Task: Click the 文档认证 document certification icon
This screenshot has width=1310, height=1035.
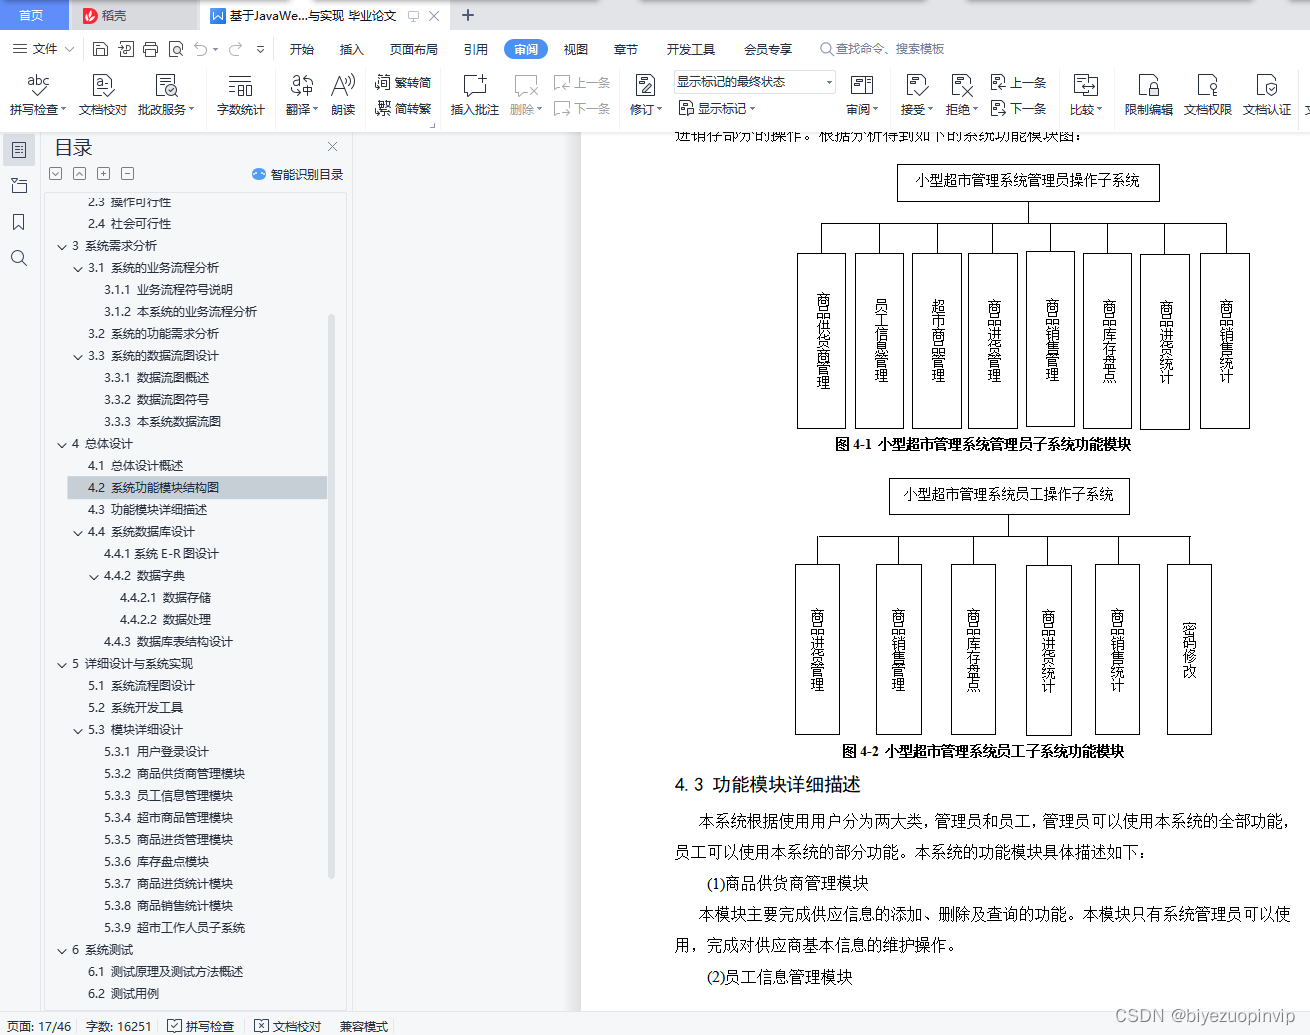Action: (x=1266, y=93)
